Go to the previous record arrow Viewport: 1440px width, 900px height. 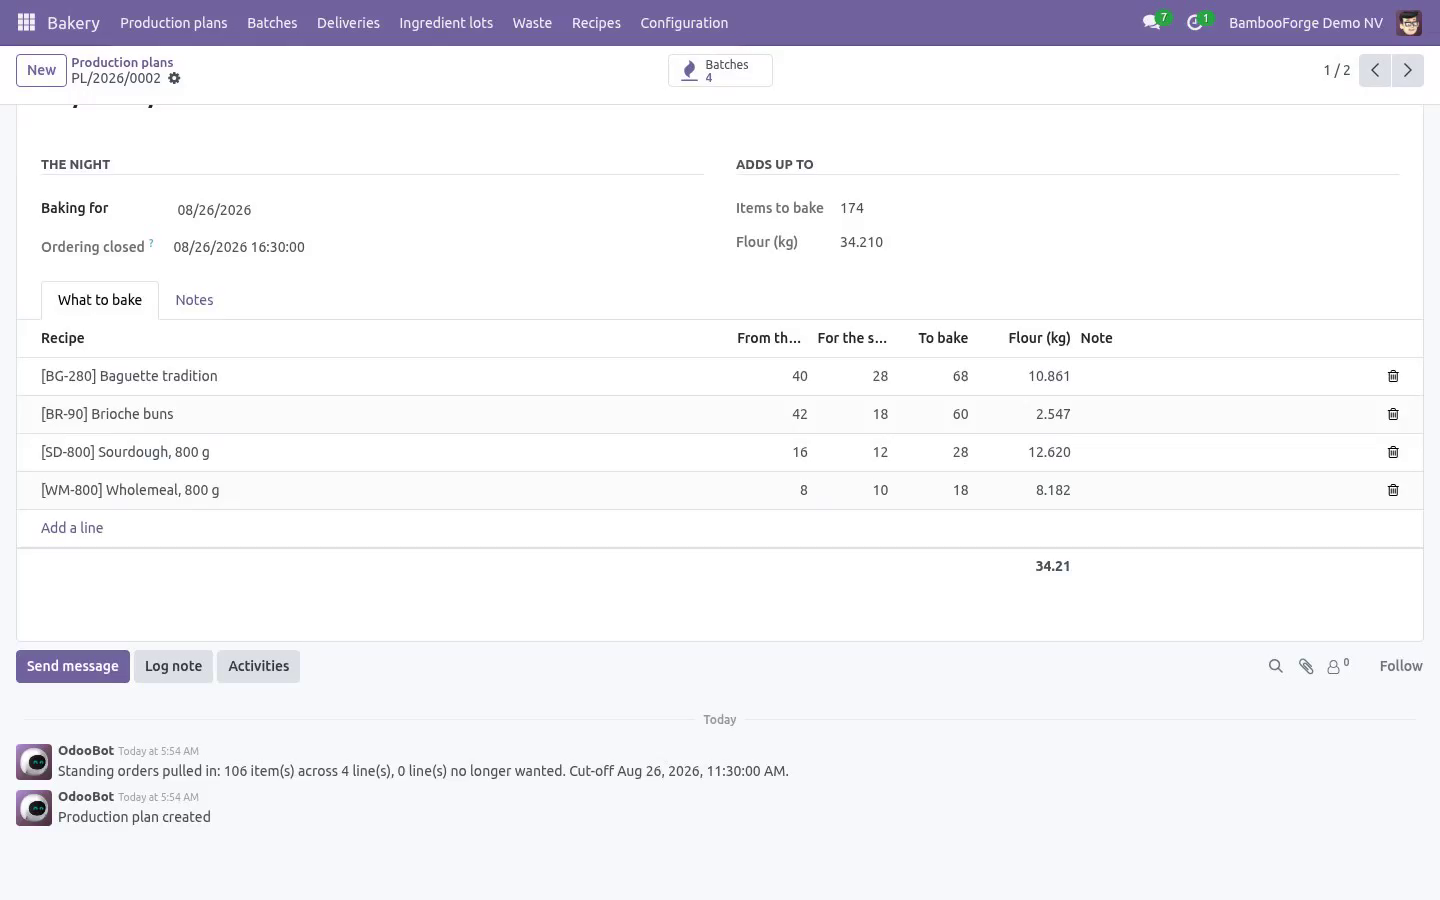[x=1375, y=70]
